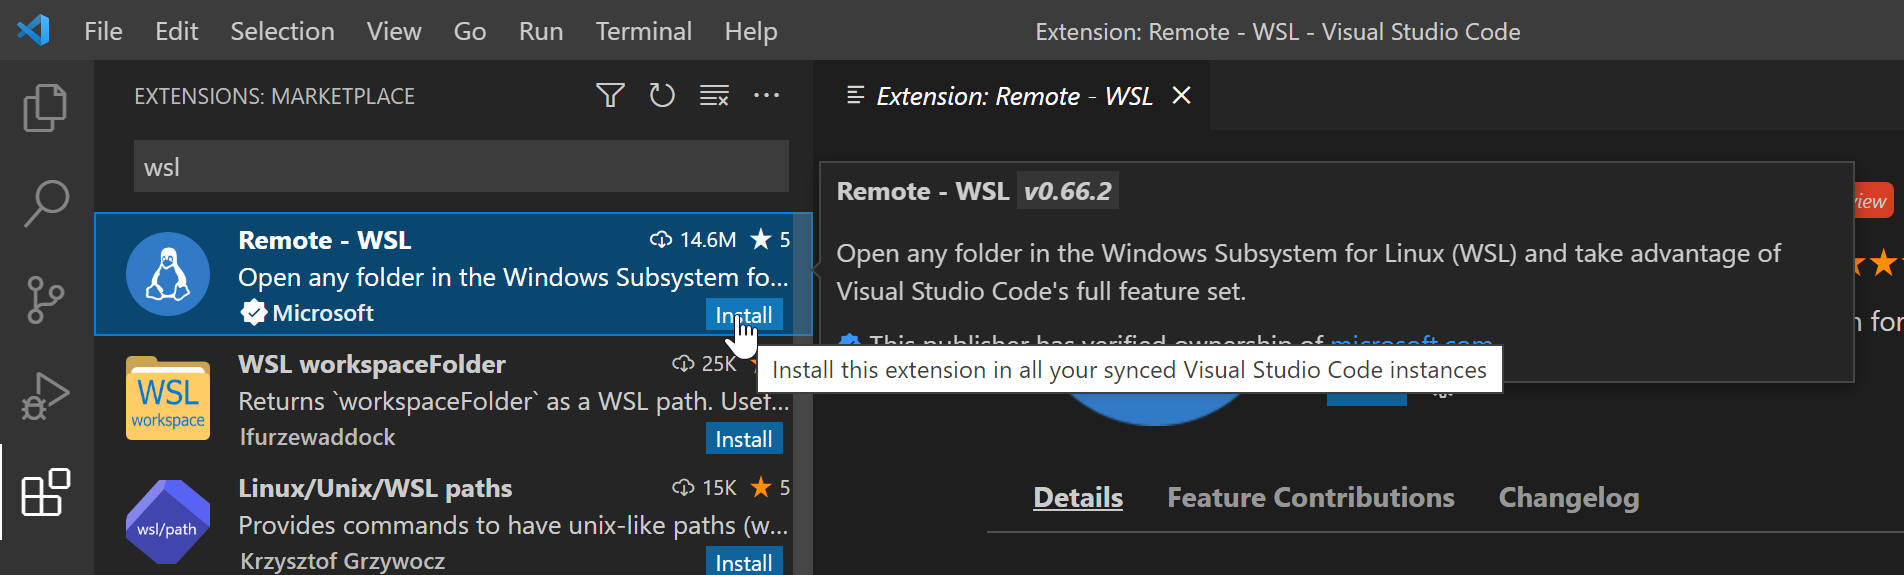Image resolution: width=1904 pixels, height=575 pixels.
Task: Click the extension search box containing wsl
Action: pos(460,167)
